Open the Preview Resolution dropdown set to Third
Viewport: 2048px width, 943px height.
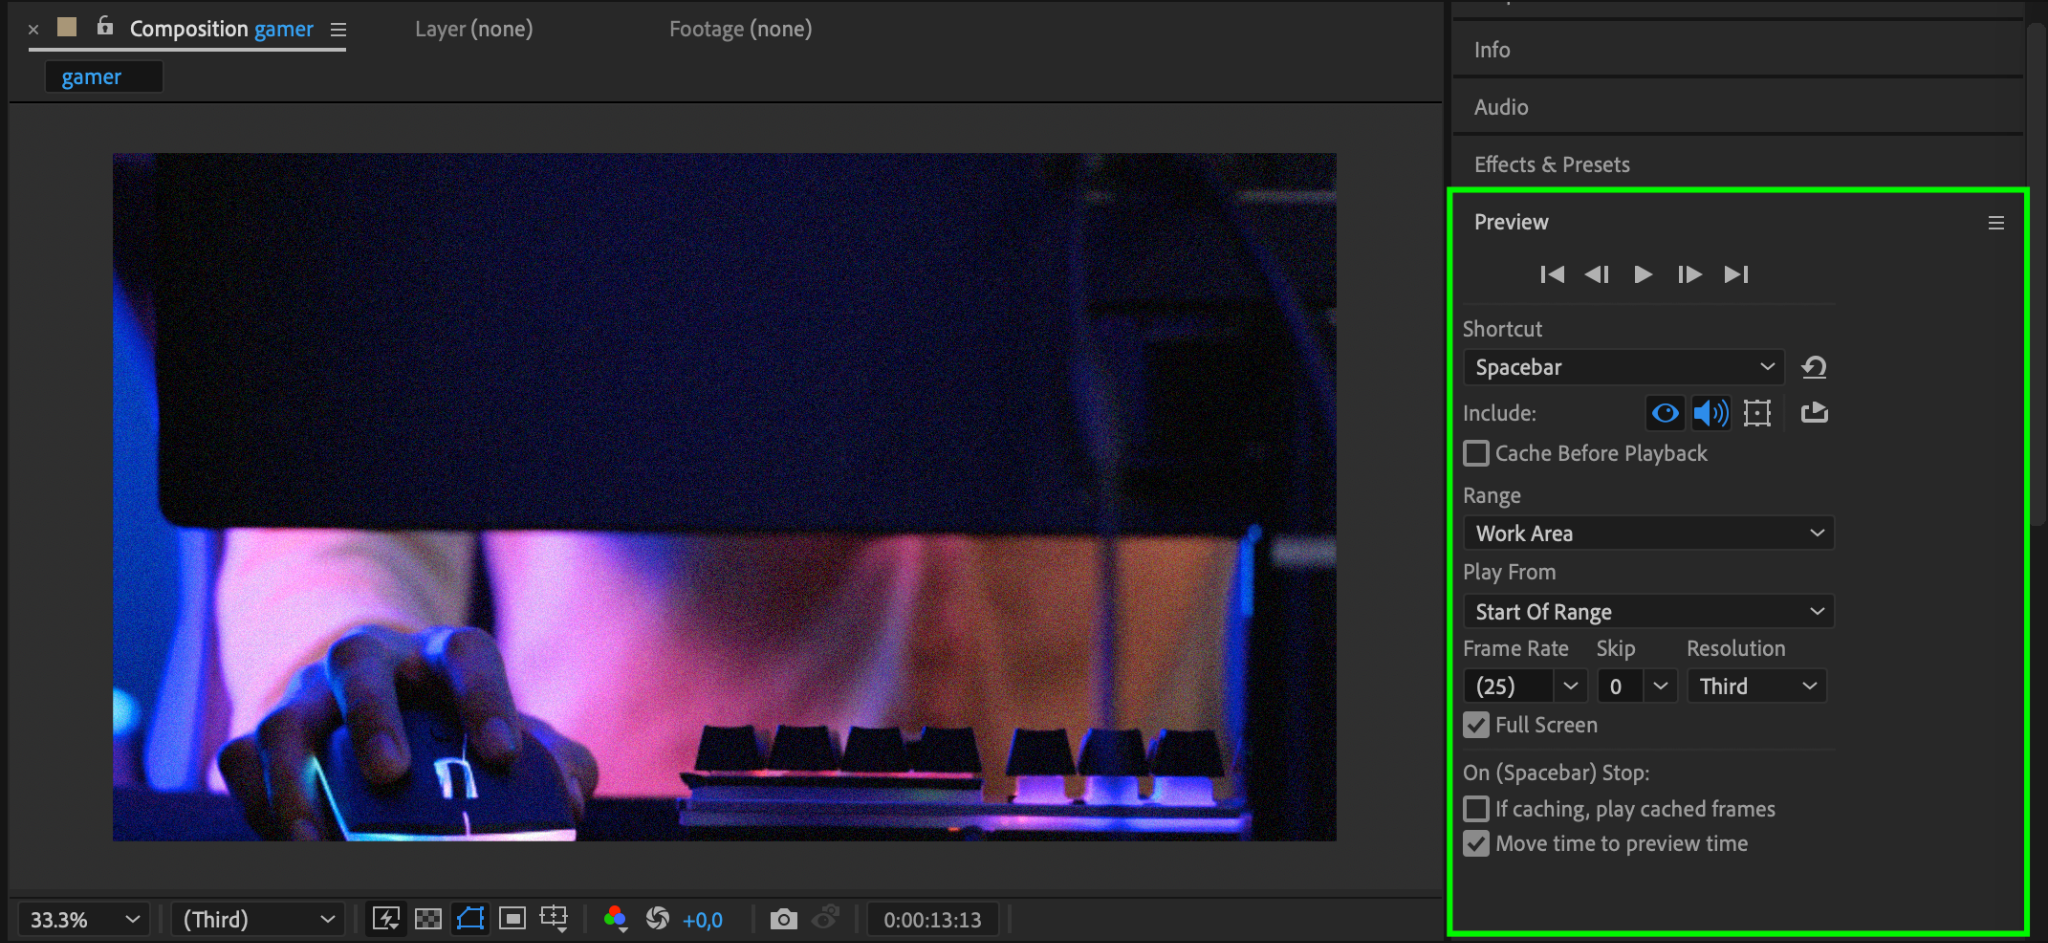(1757, 686)
